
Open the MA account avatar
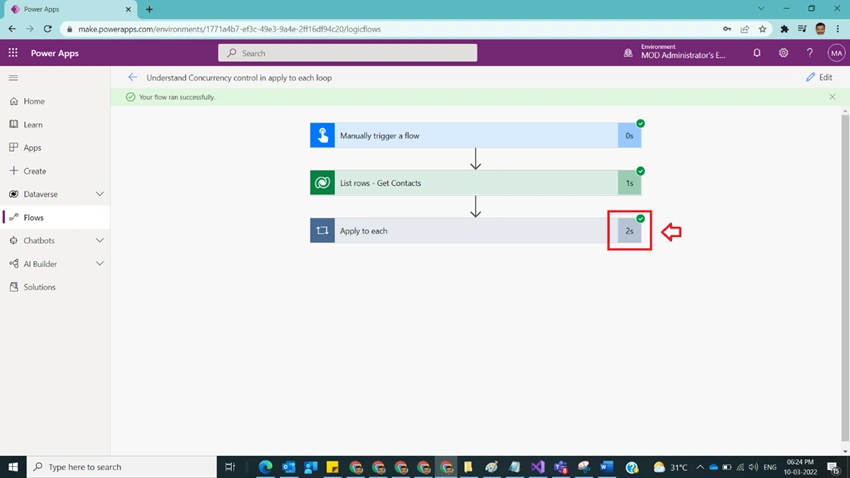coord(836,53)
